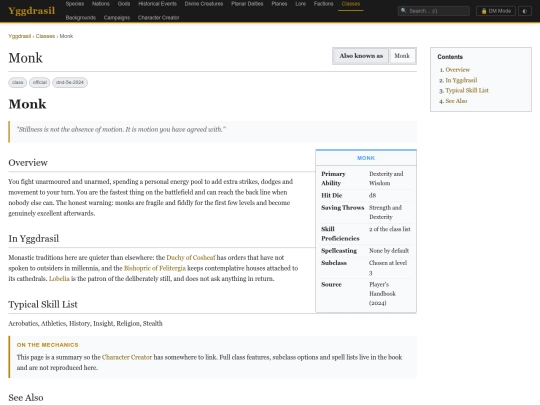Click 'None by default' spellcasting value
The width and height of the screenshot is (540, 405).
389,251
